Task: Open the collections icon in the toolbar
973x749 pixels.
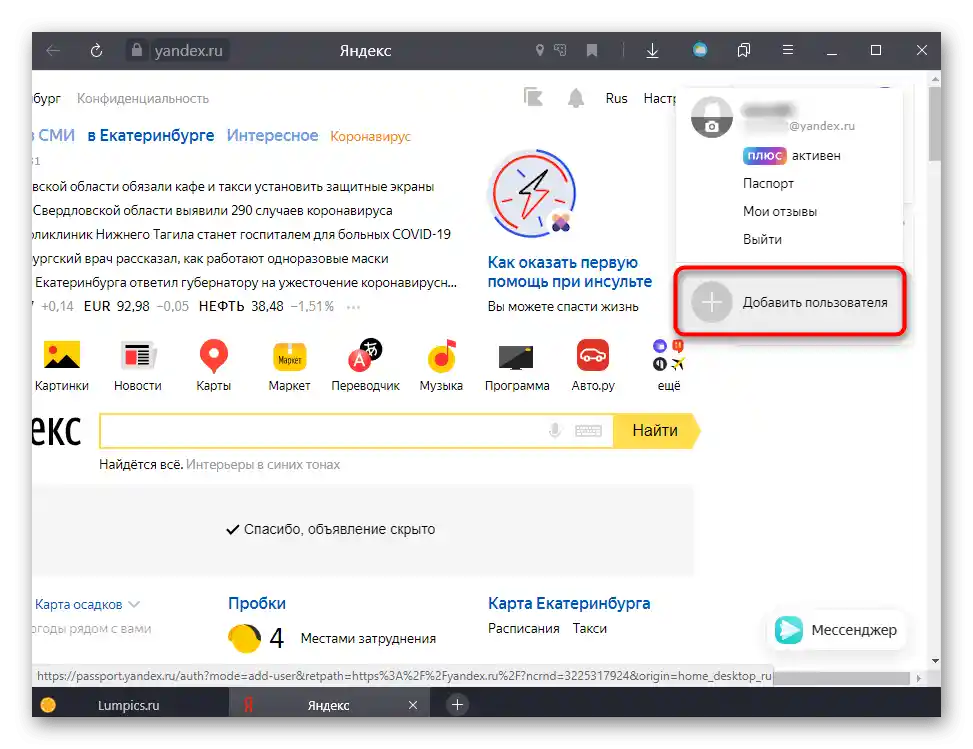Action: click(x=744, y=50)
